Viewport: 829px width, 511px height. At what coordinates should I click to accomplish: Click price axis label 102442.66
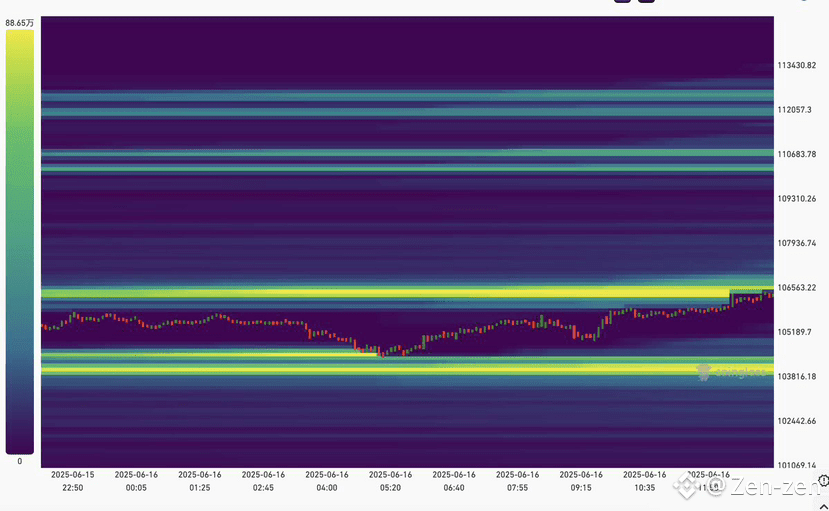tap(796, 421)
